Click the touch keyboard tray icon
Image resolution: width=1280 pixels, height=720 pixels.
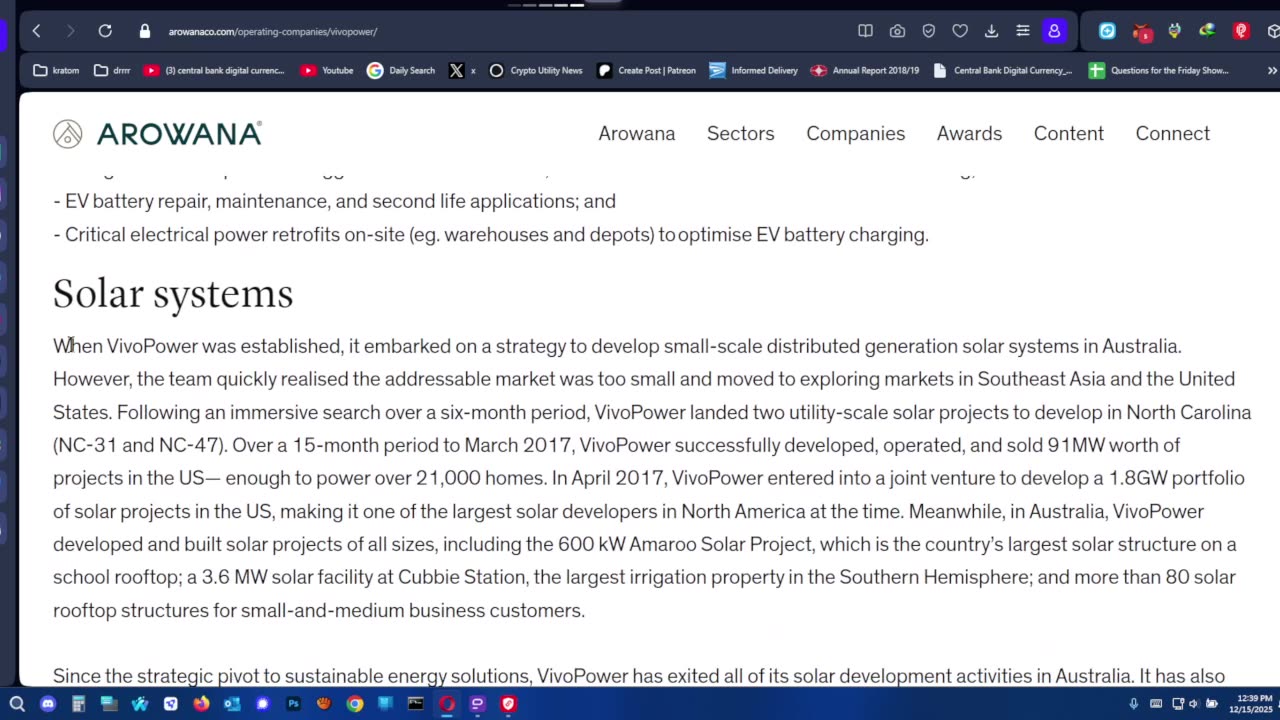point(1156,704)
